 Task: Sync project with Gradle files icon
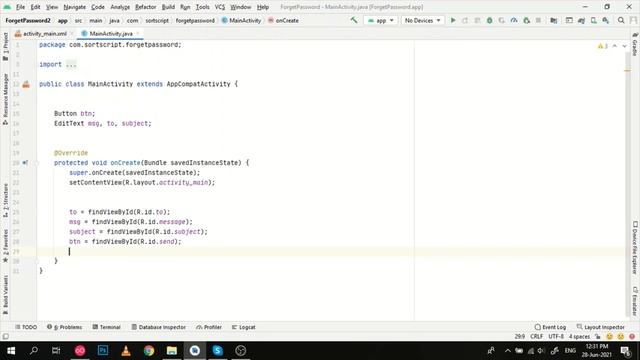(x=581, y=20)
